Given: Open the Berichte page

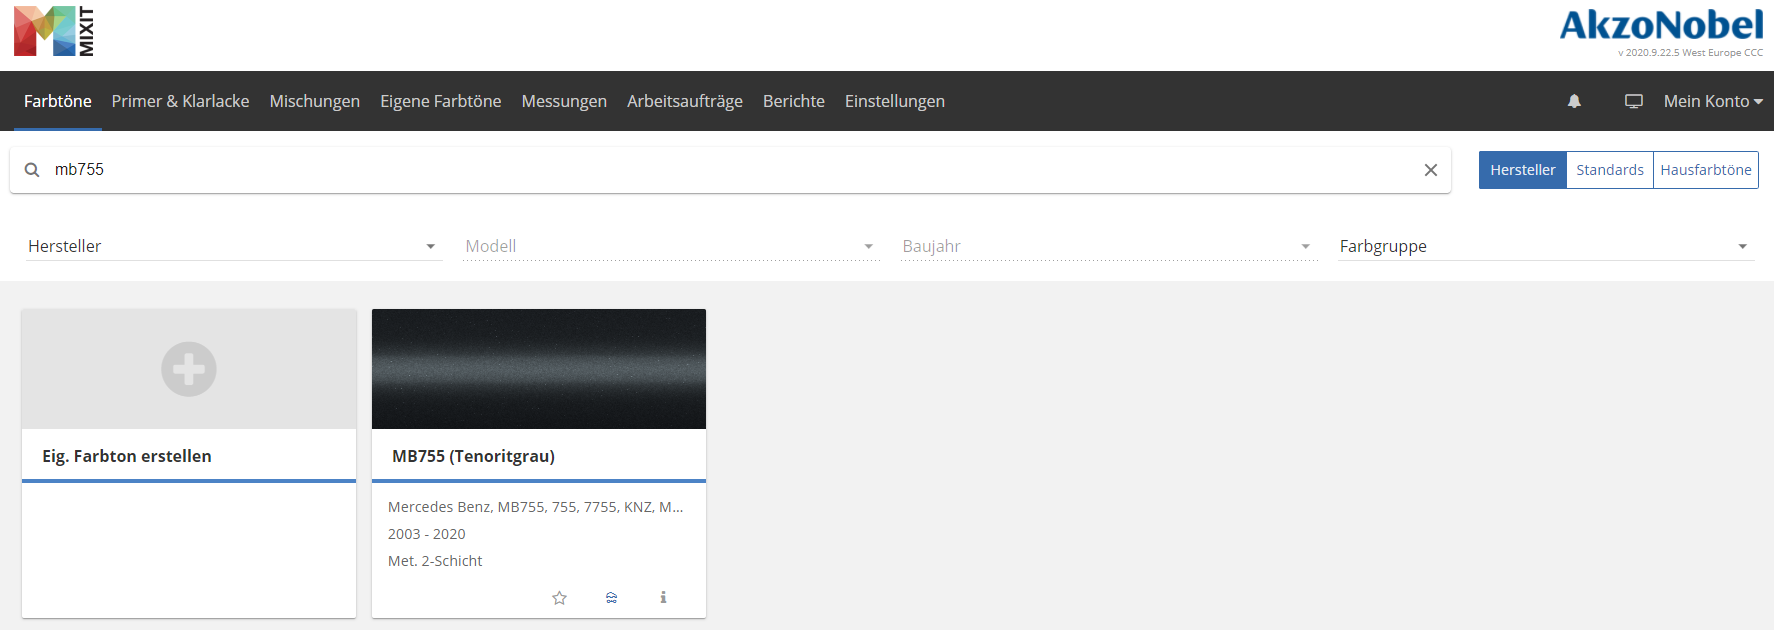Looking at the screenshot, I should 794,101.
